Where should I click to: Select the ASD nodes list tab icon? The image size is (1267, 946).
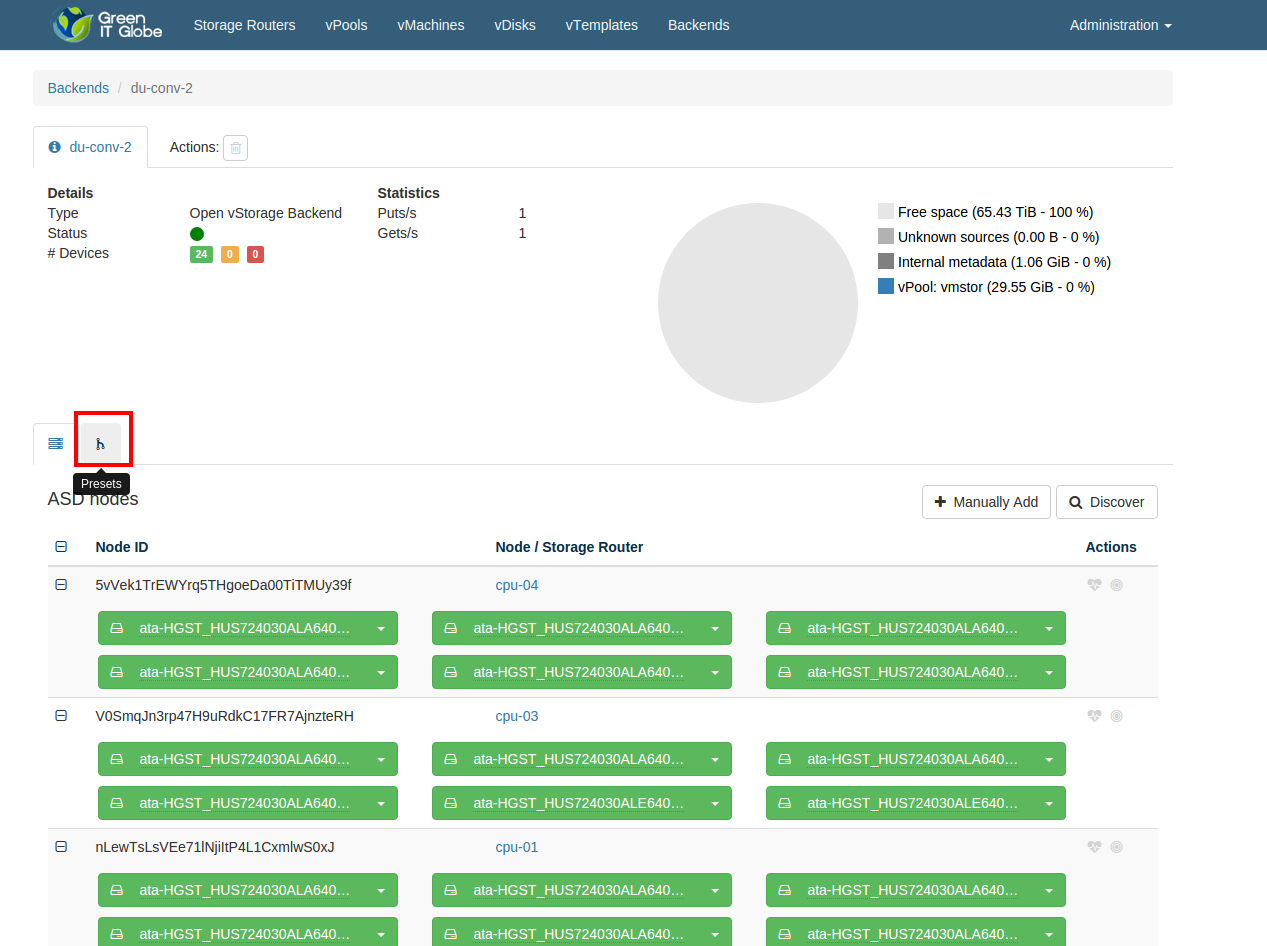pyautogui.click(x=56, y=444)
